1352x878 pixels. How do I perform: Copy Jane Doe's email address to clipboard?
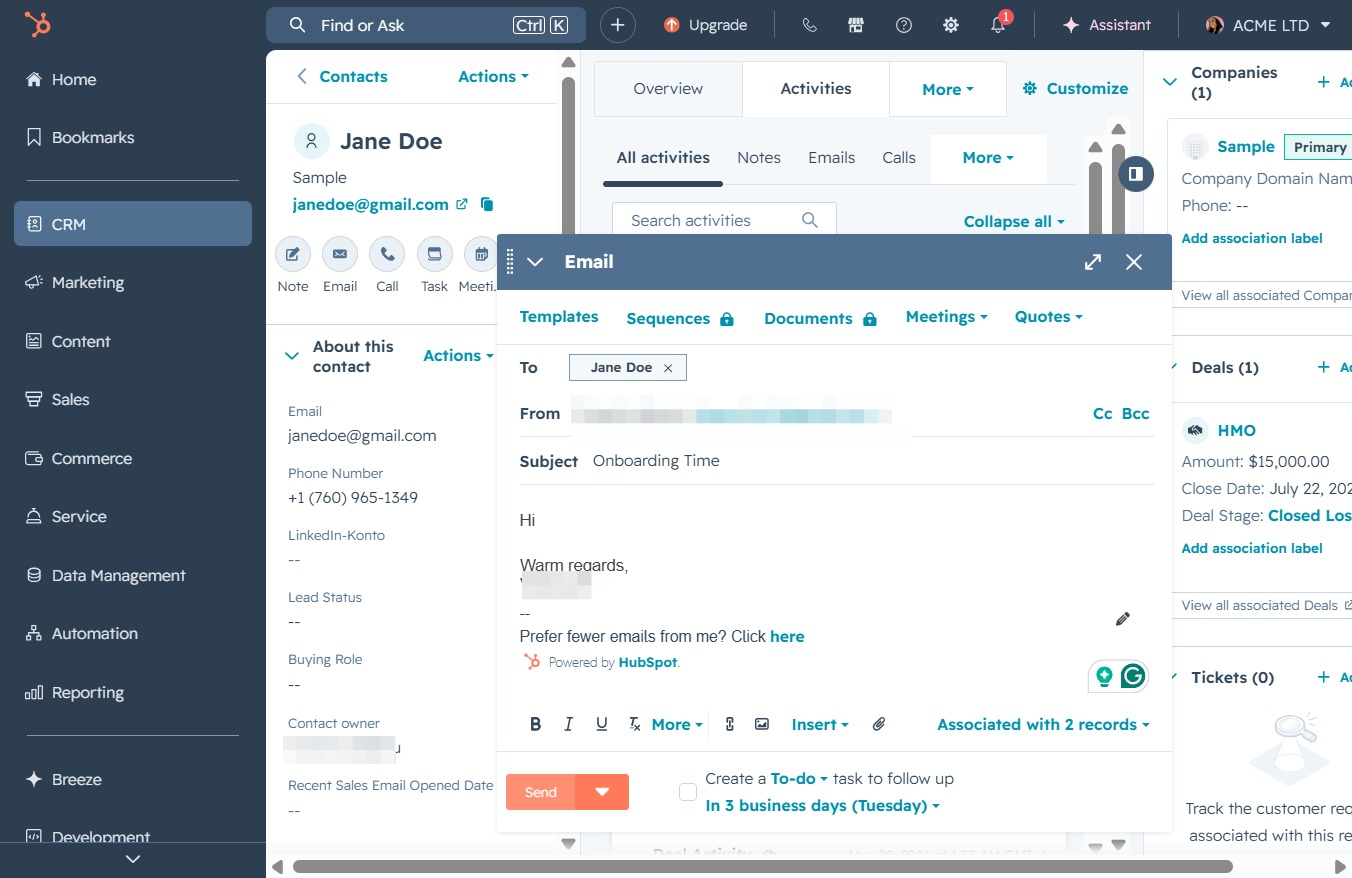click(x=487, y=204)
